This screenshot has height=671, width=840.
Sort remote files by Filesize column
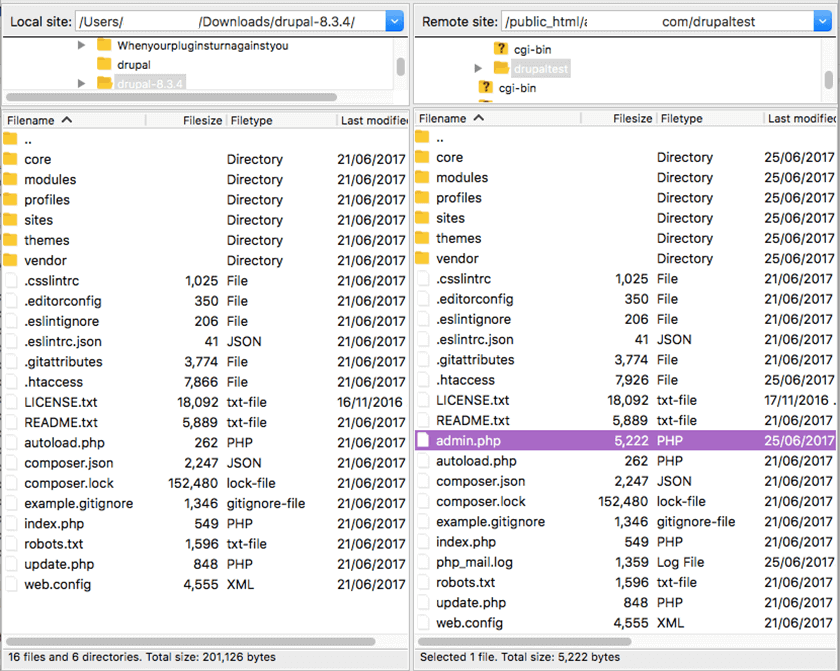pos(634,117)
